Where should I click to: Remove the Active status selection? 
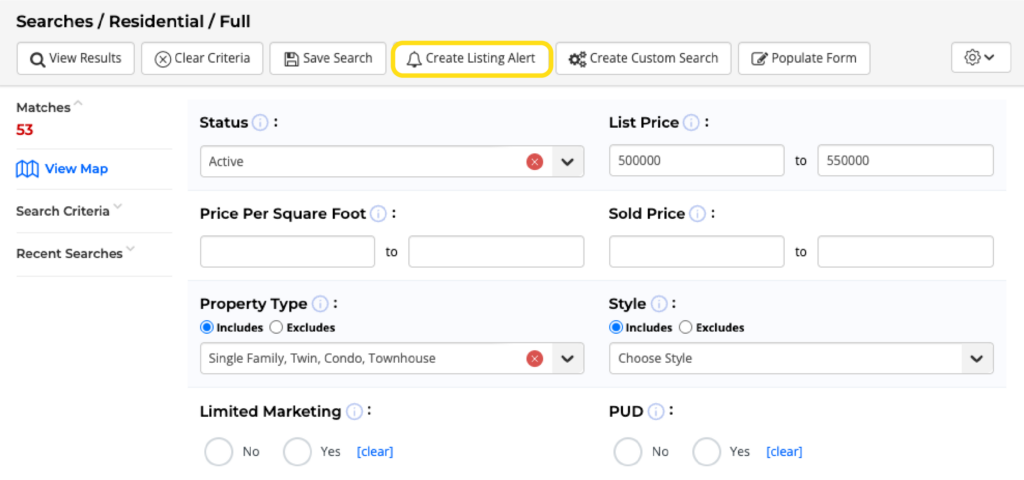point(535,161)
